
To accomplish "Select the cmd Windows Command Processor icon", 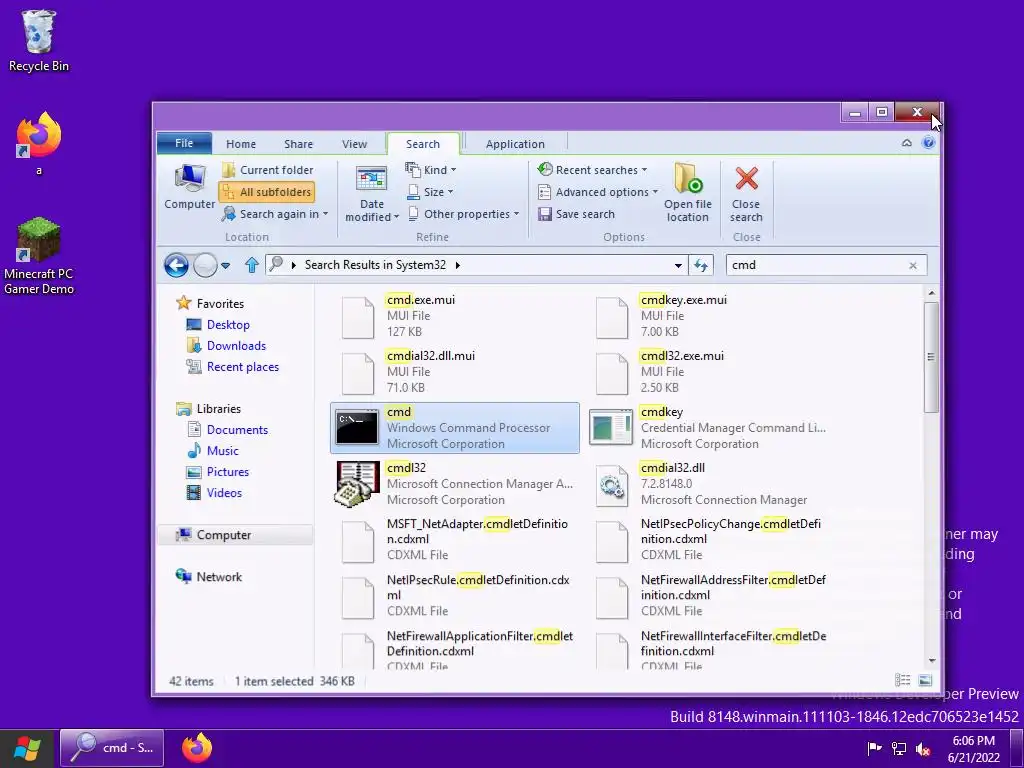I will pos(357,428).
